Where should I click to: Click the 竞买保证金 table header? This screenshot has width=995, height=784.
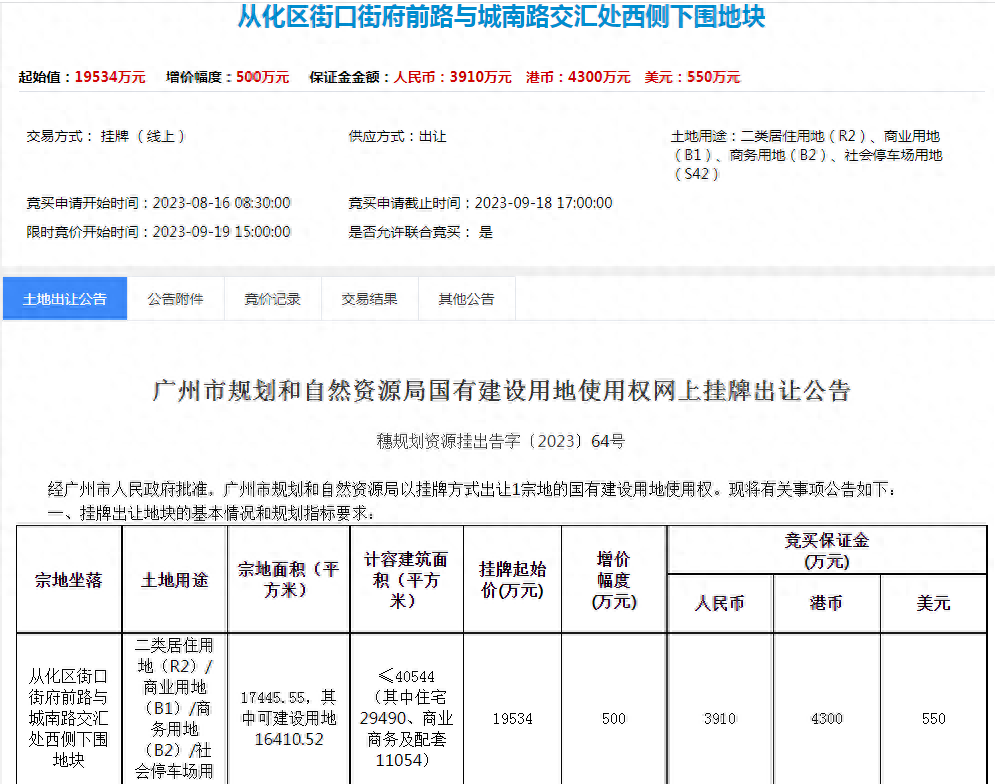coord(826,545)
